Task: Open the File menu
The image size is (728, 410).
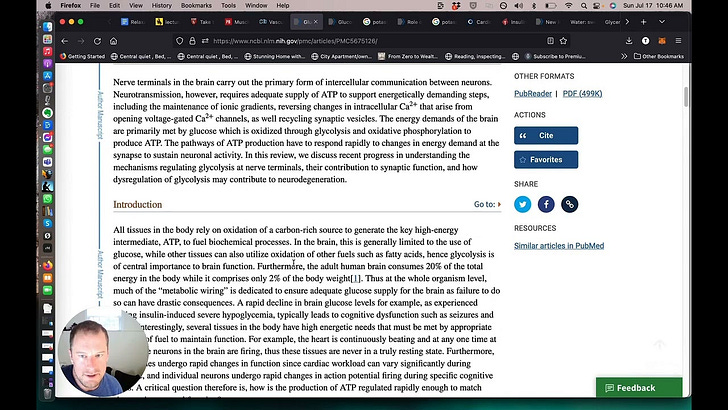Action: pyautogui.click(x=95, y=6)
